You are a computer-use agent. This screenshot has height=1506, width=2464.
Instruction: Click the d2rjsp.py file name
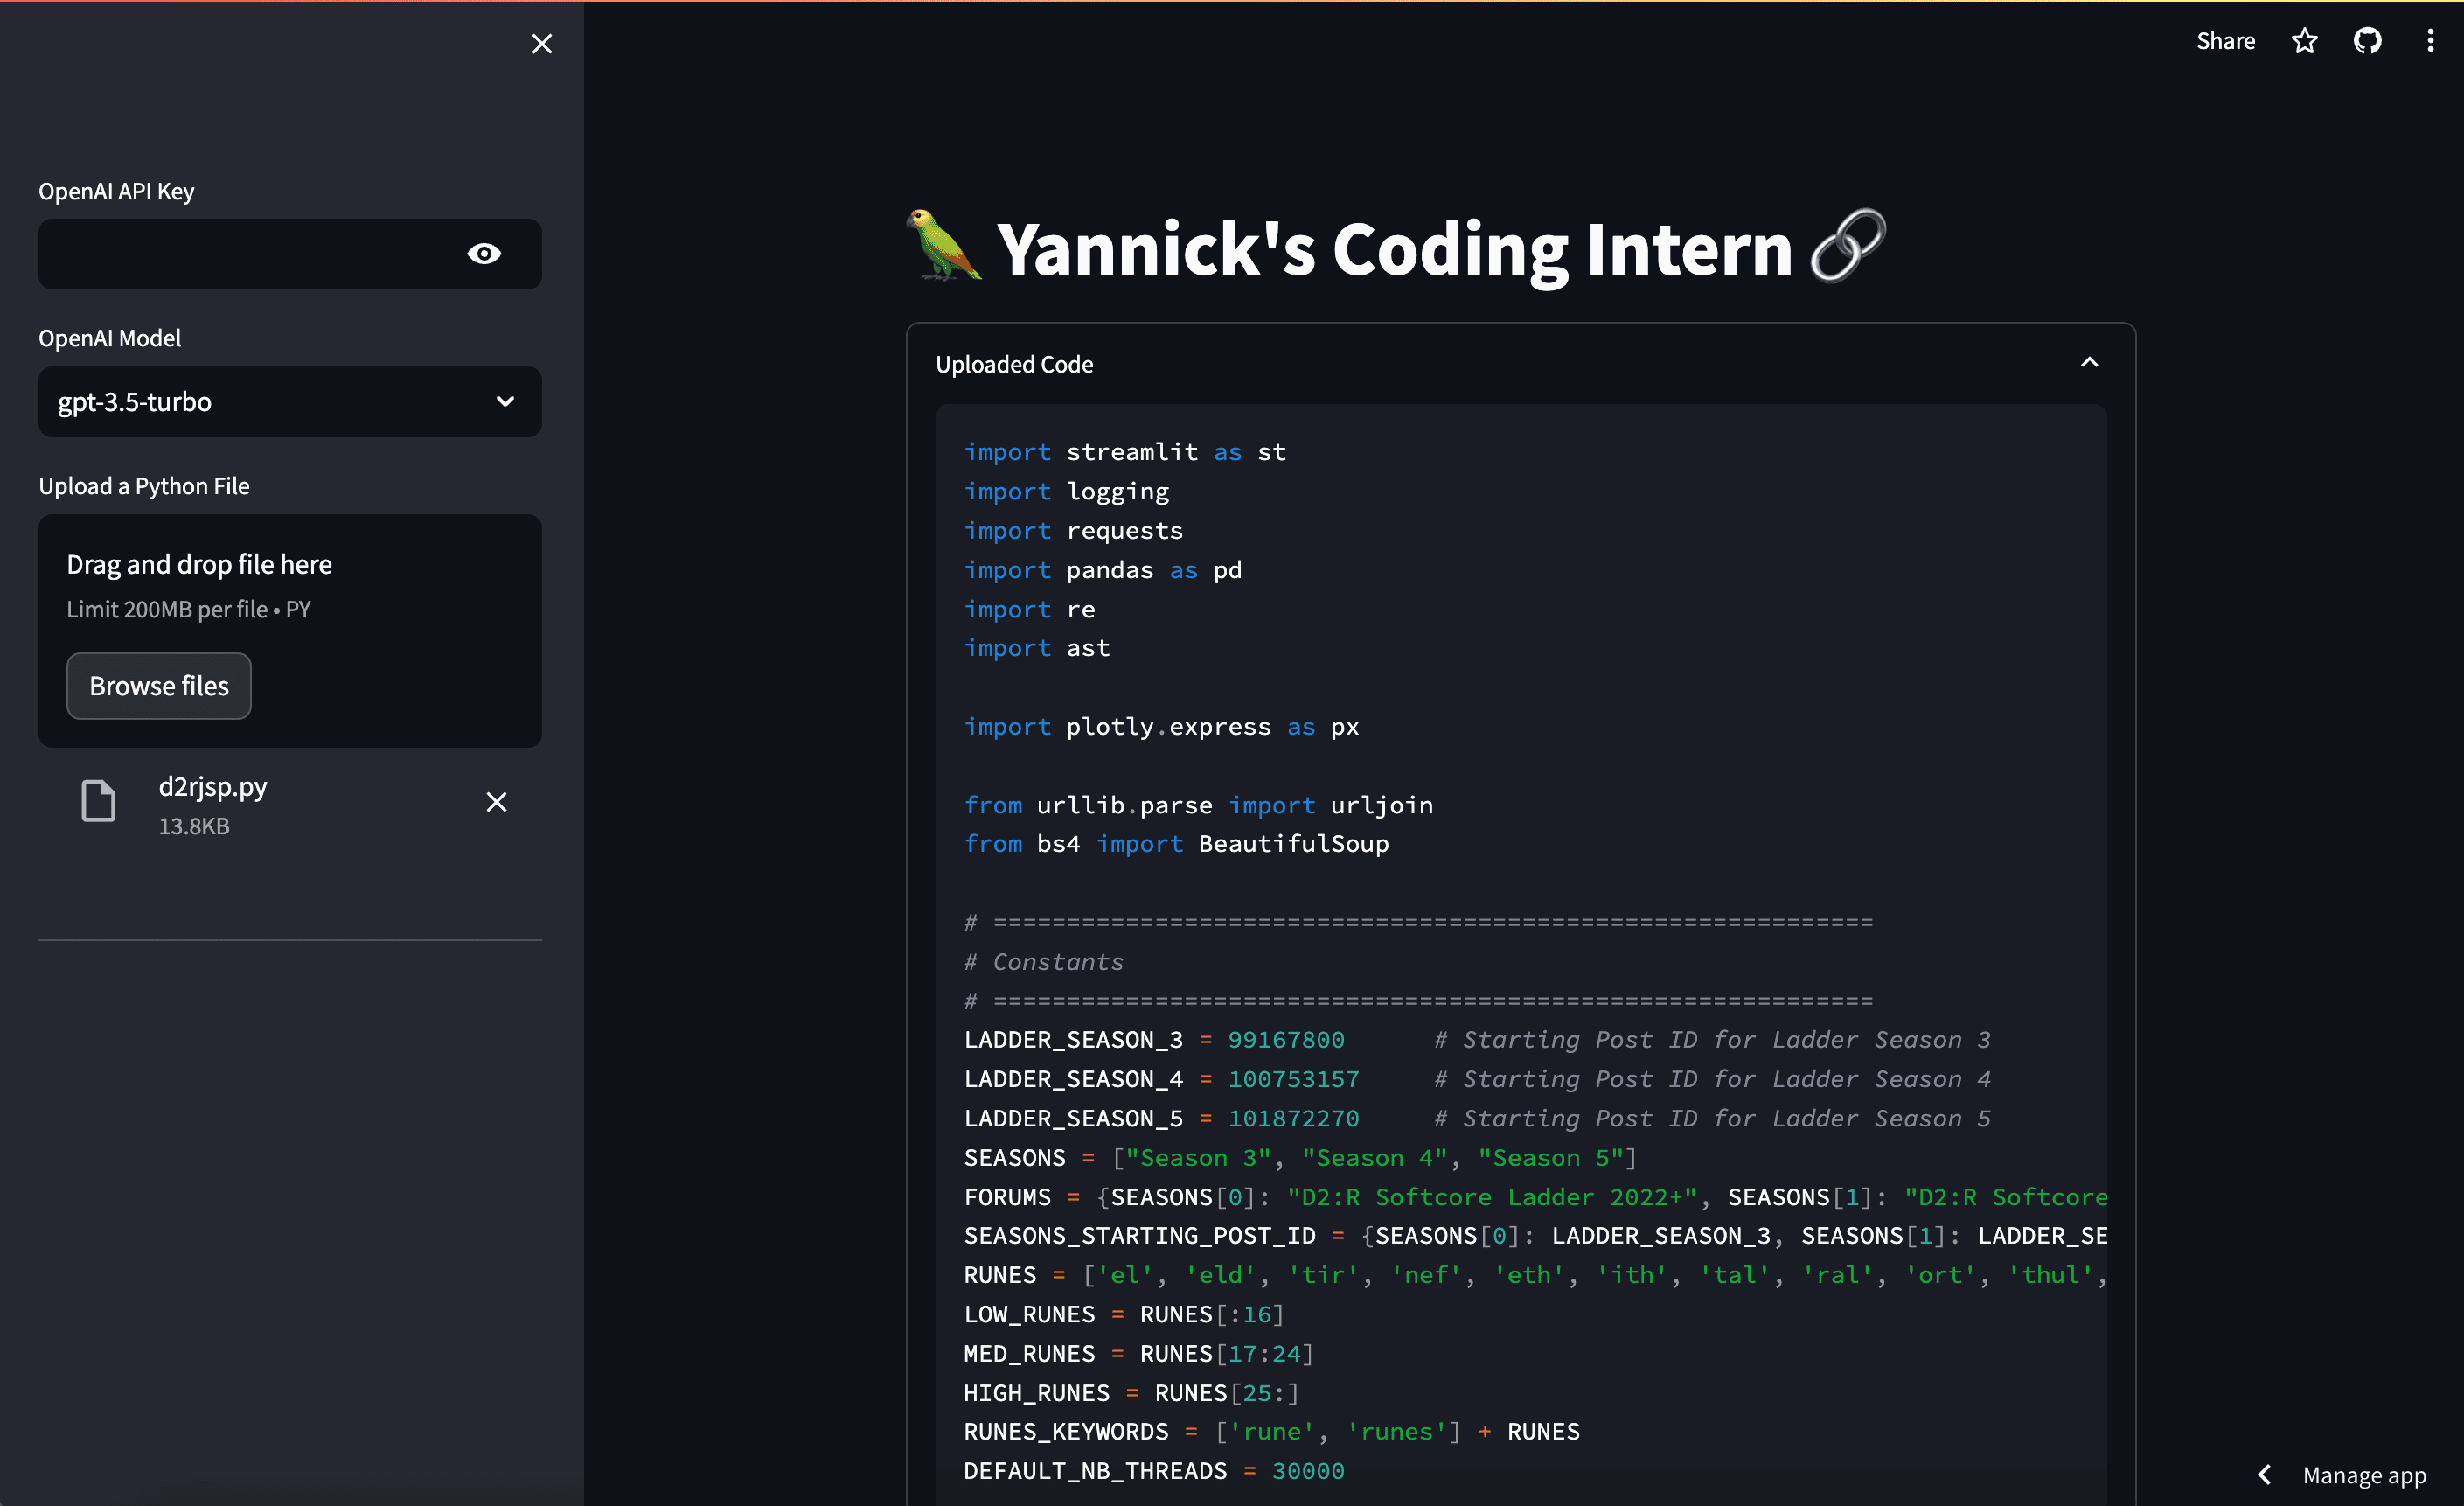click(213, 786)
